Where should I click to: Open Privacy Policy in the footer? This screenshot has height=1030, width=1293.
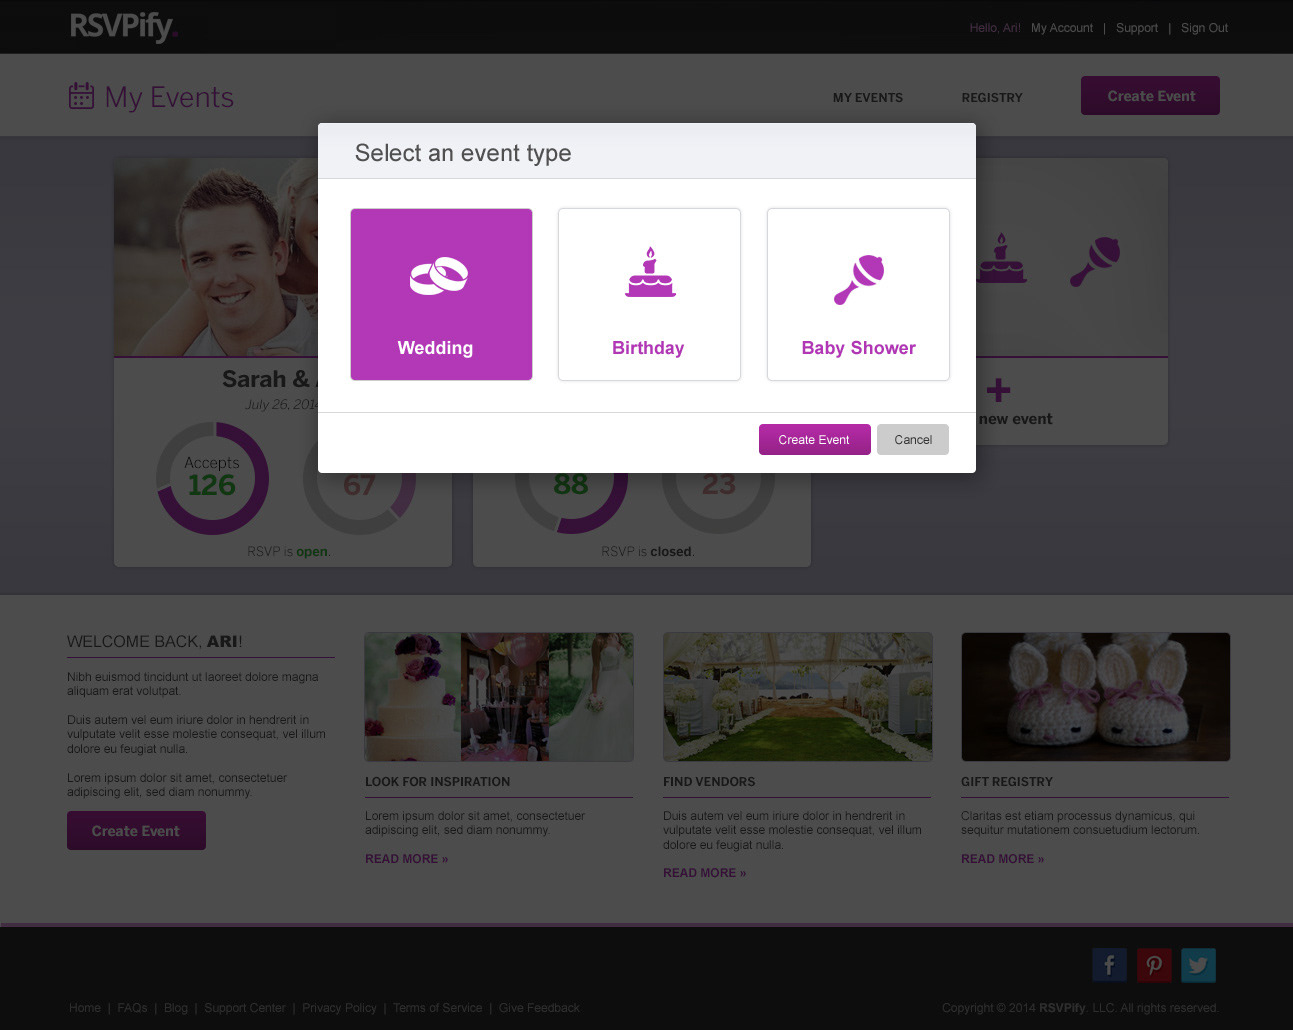pyautogui.click(x=339, y=1008)
